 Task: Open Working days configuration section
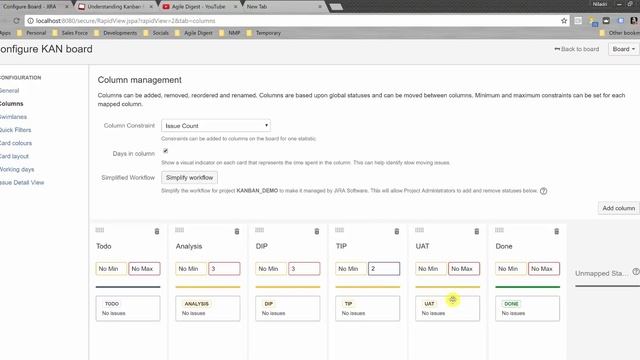pyautogui.click(x=17, y=169)
